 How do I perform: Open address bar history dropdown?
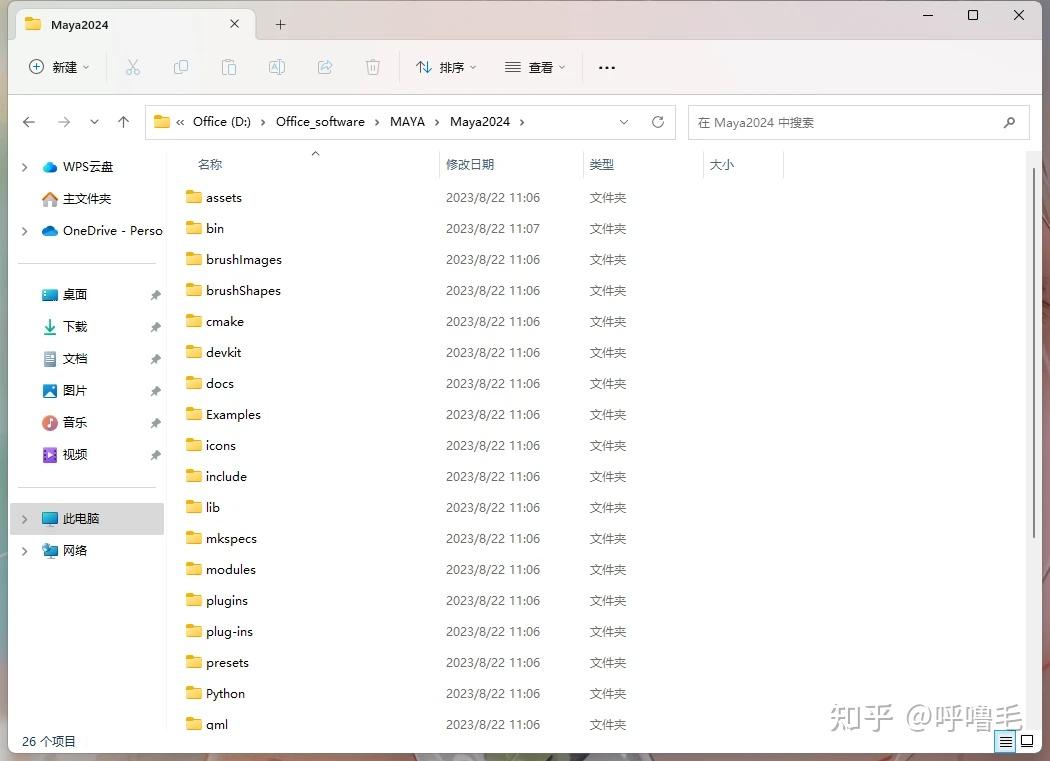pyautogui.click(x=623, y=122)
